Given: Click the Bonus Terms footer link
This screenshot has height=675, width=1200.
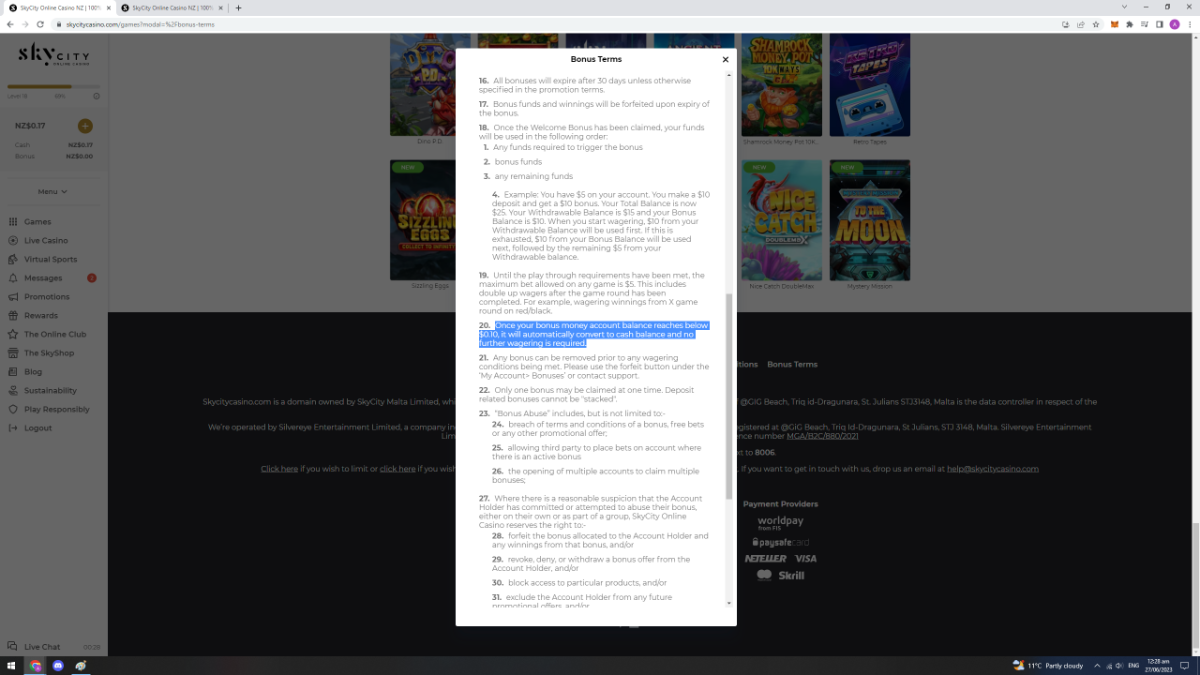Looking at the screenshot, I should (x=792, y=365).
